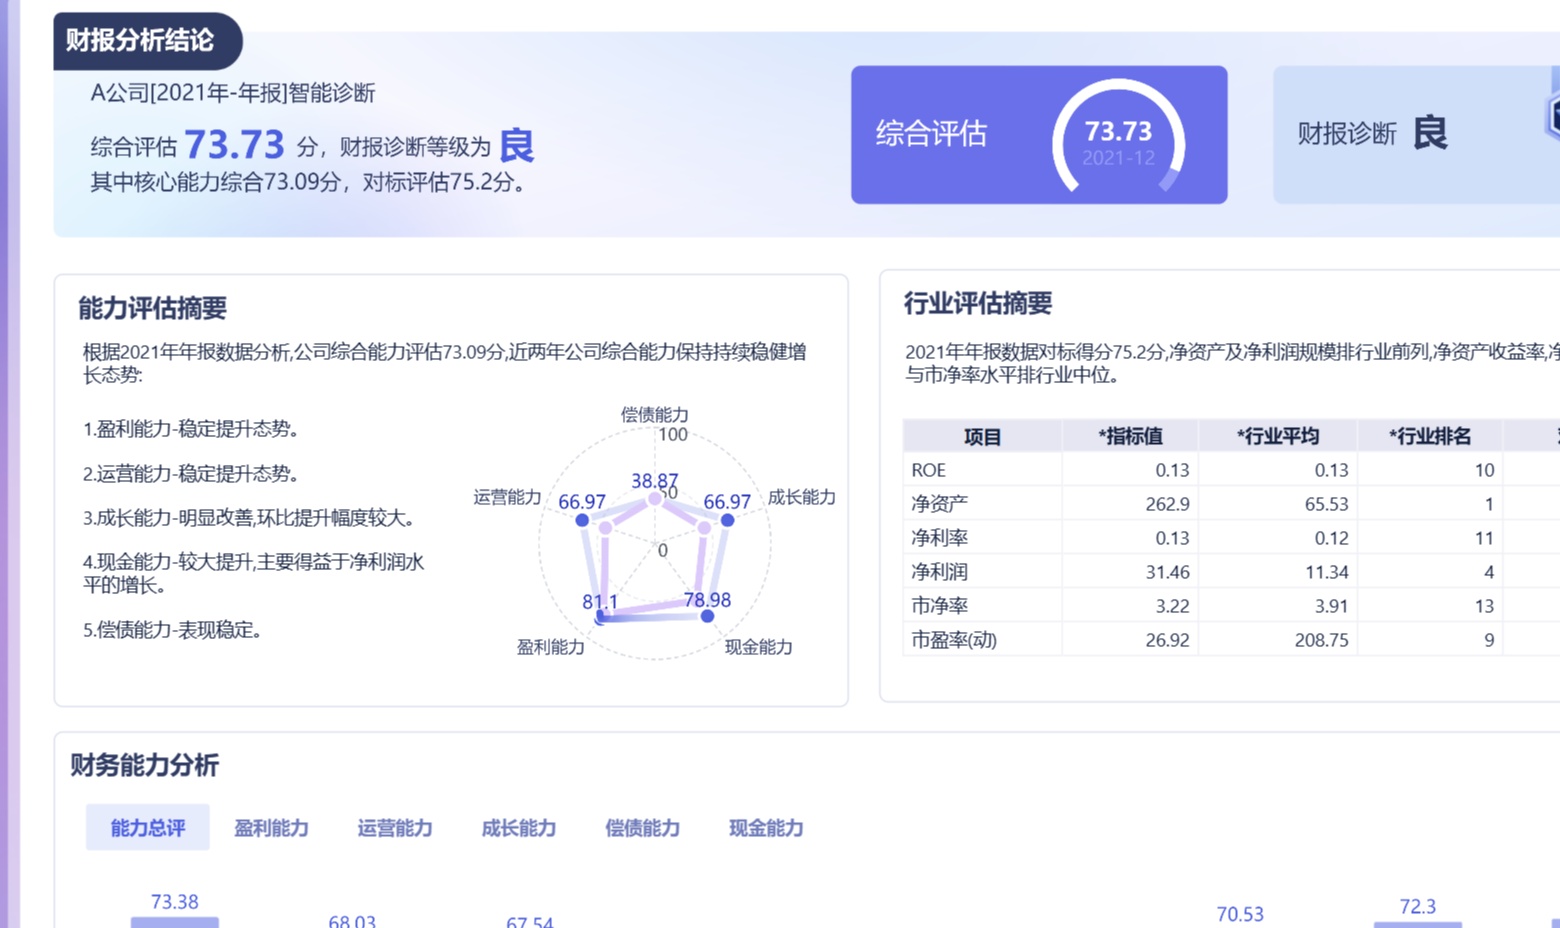
Task: Click the 财报诊断 良 card
Action: [1416, 135]
